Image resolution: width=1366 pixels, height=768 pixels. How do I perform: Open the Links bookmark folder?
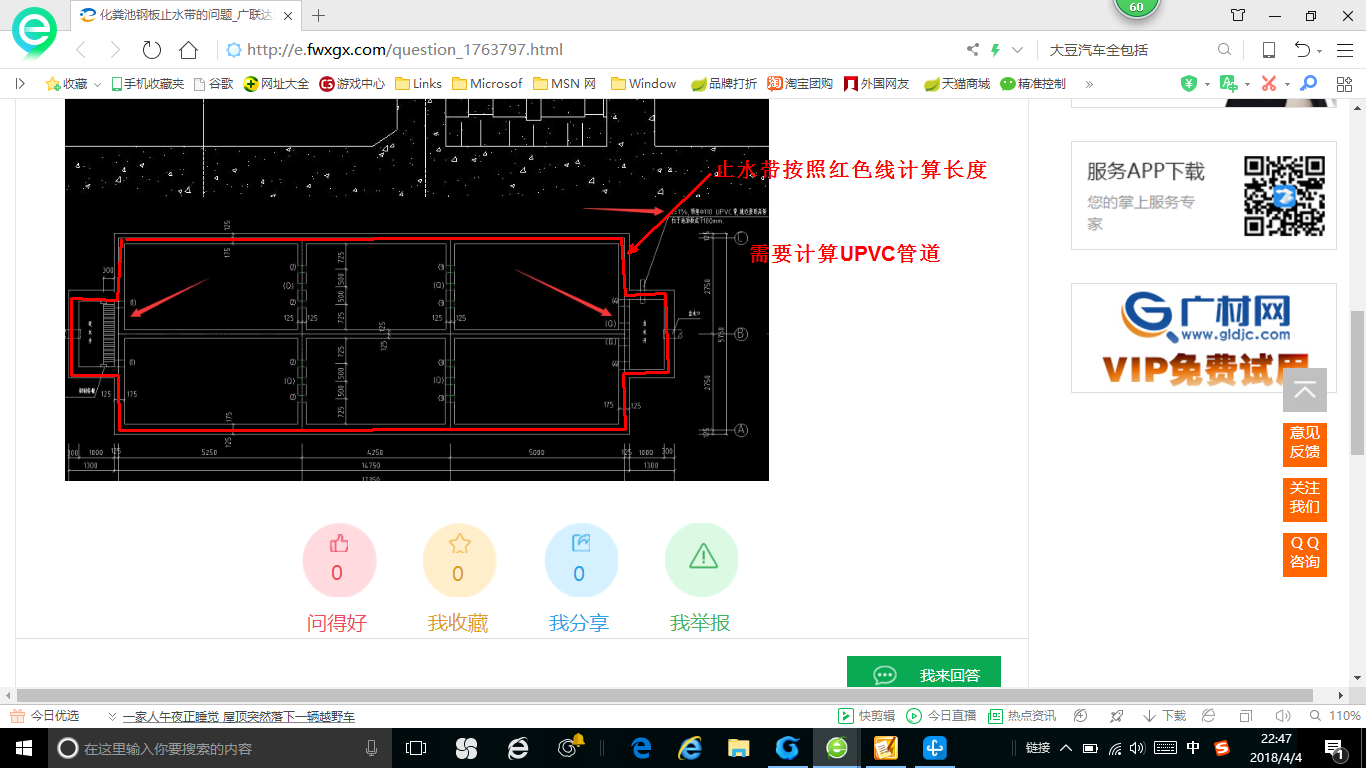[x=419, y=84]
